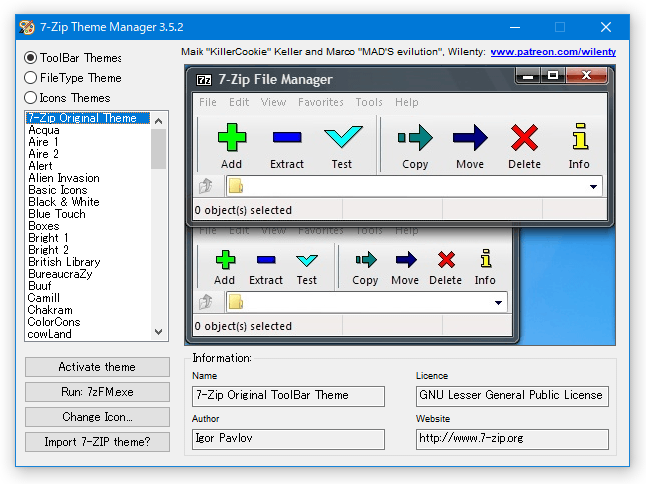Click the small cyan Test checkmark icon
646x484 pixels.
(307, 260)
